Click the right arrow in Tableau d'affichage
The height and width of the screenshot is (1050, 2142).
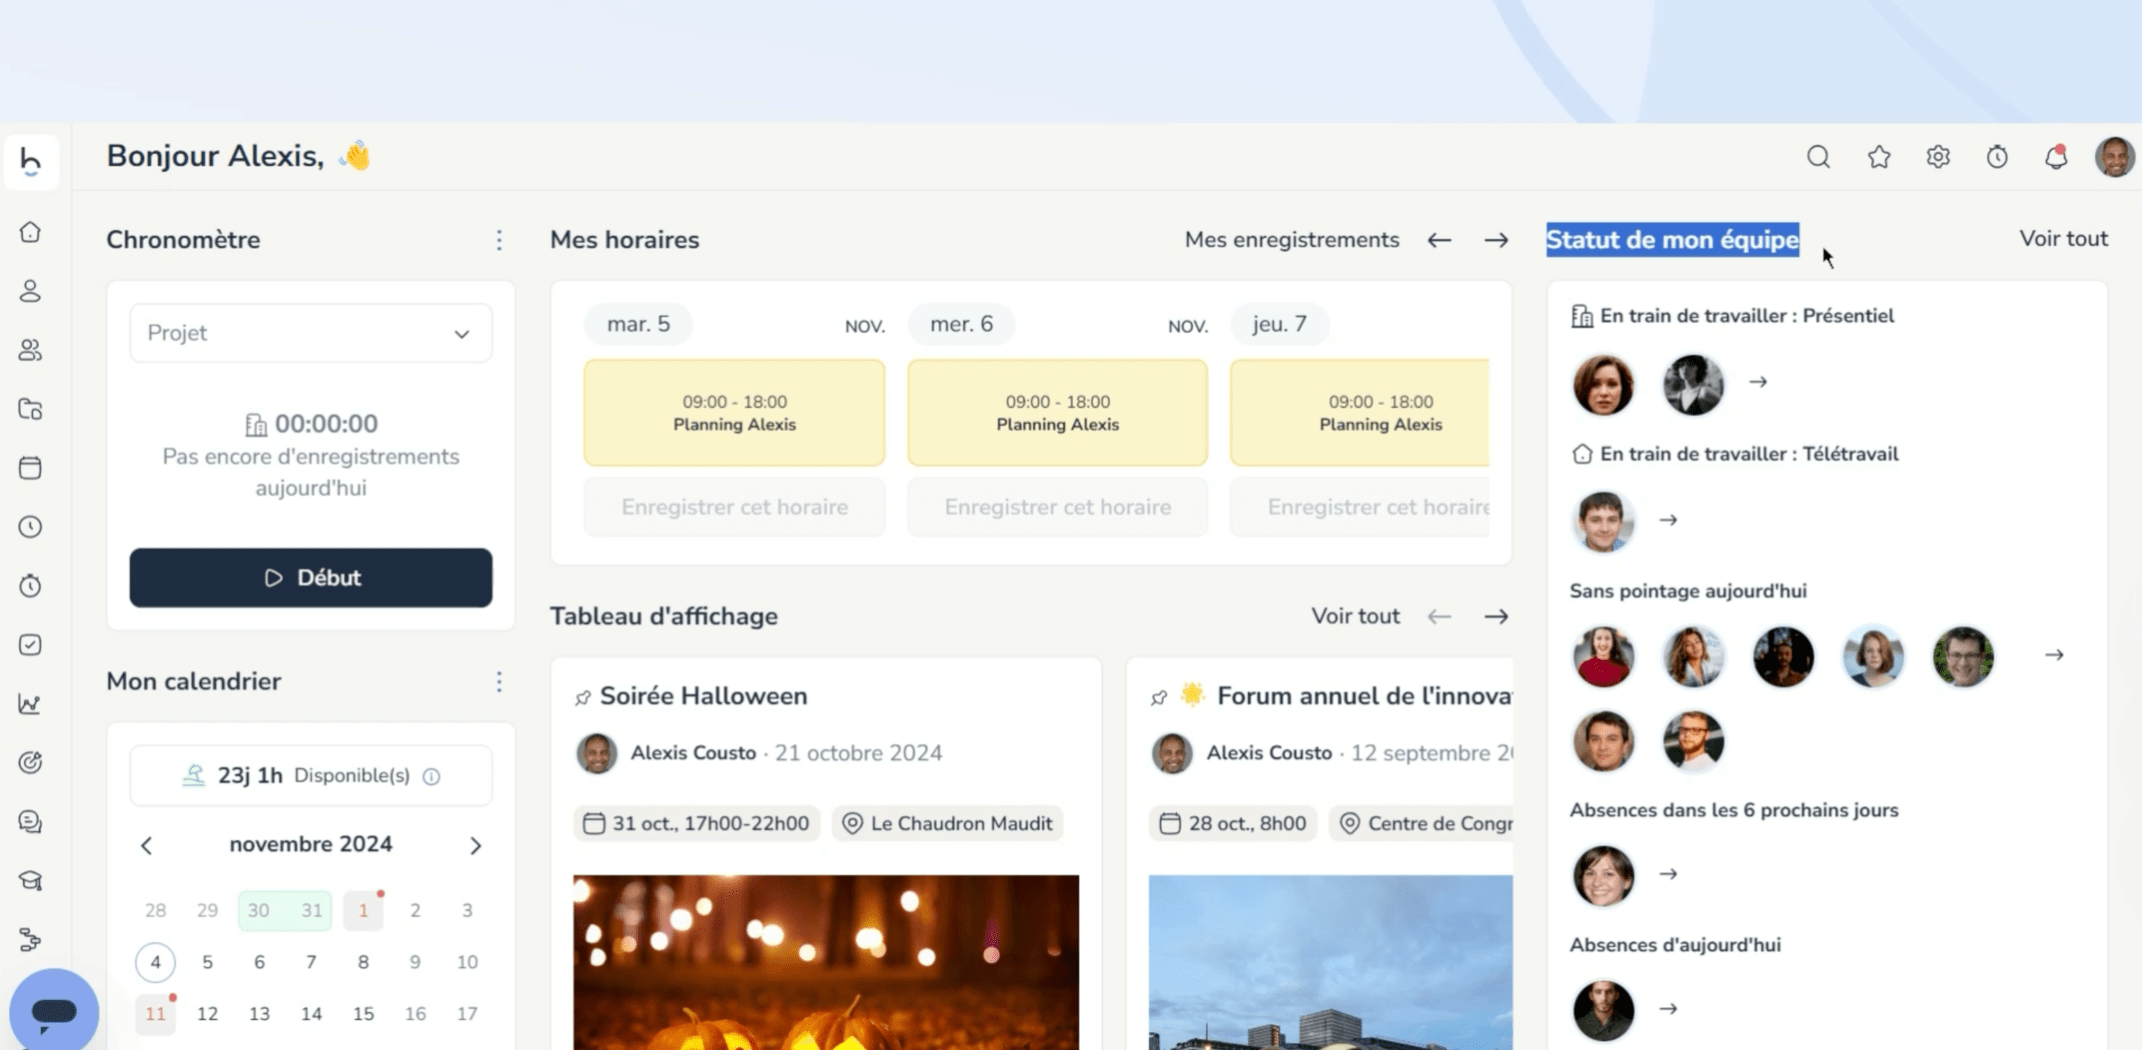[1496, 617]
